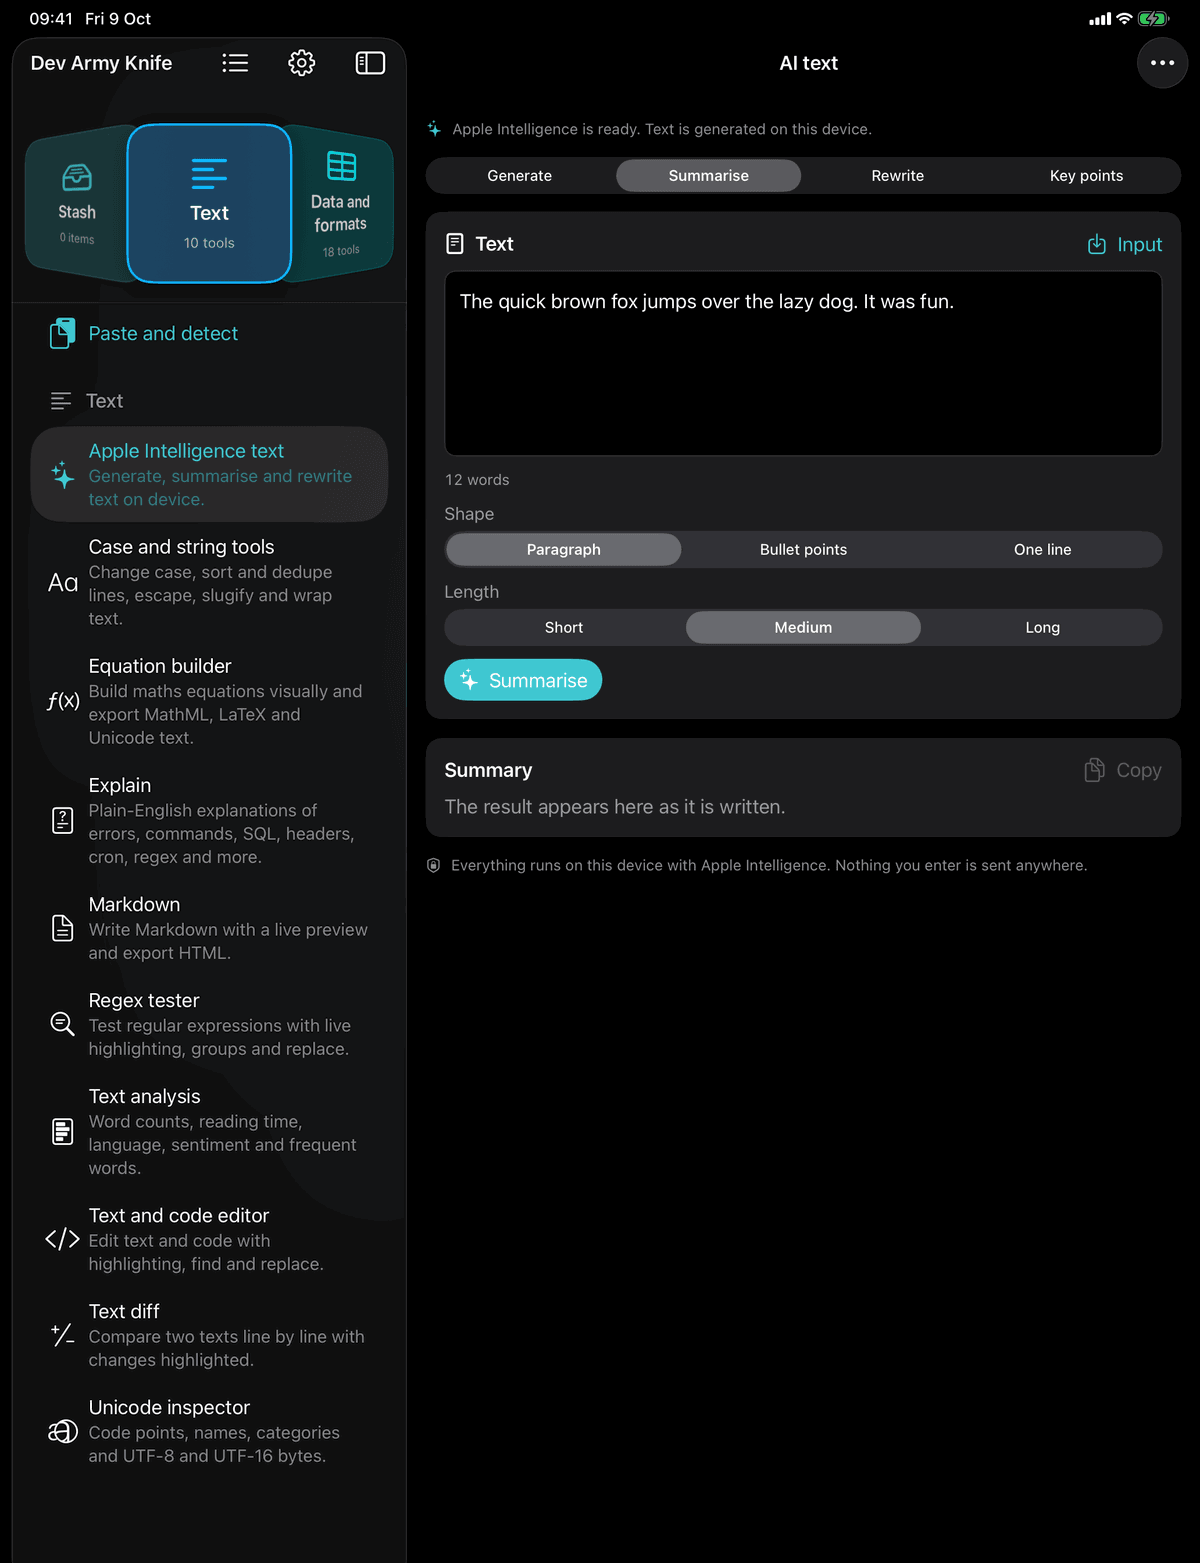Switch to the Summarise tab

708,176
